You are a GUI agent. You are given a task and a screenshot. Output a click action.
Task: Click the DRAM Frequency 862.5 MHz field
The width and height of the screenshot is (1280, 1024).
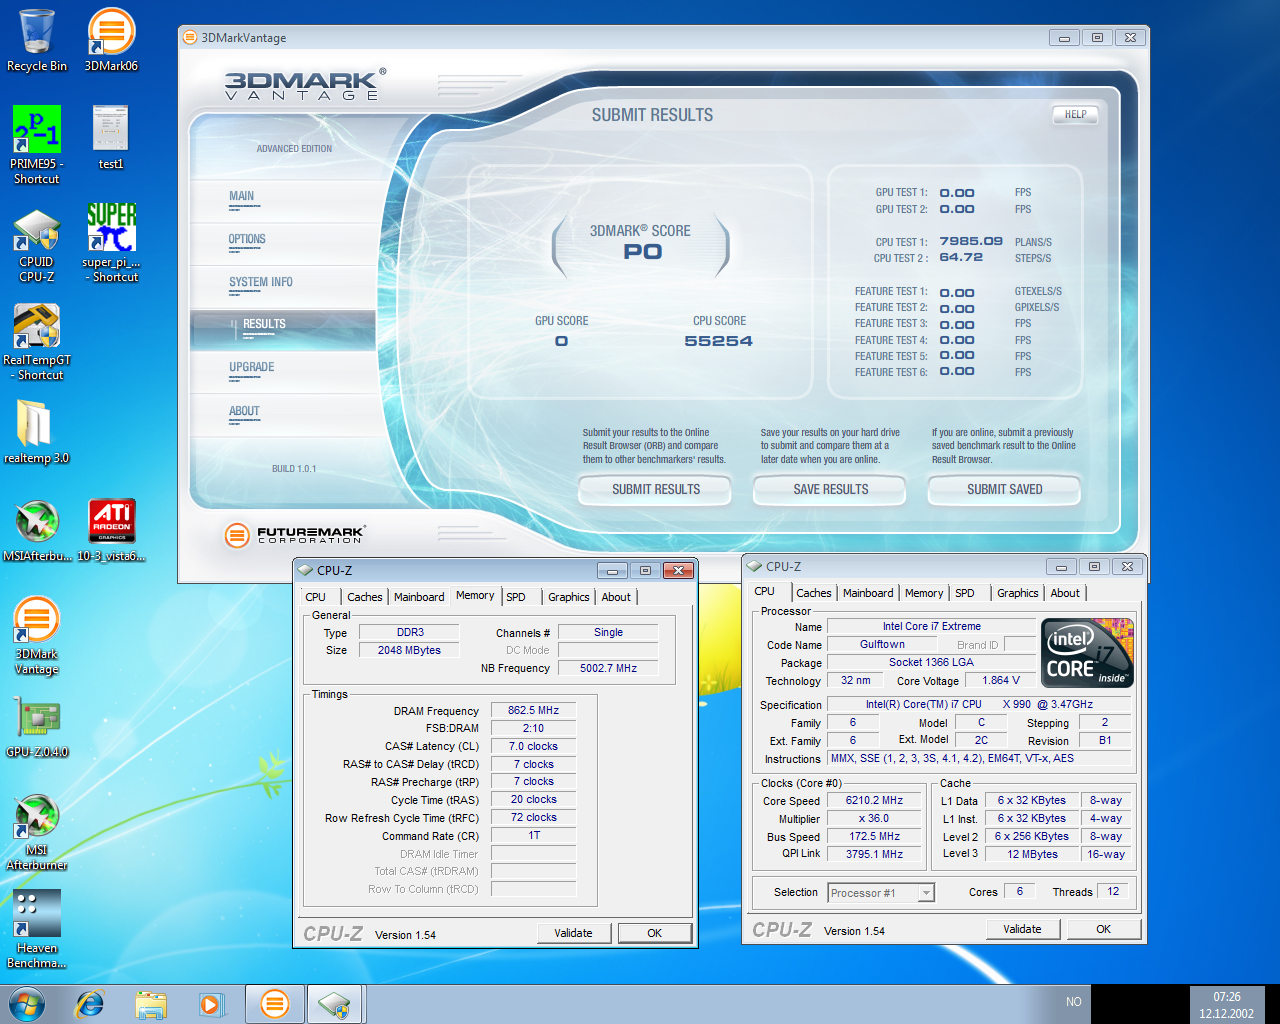click(x=533, y=710)
